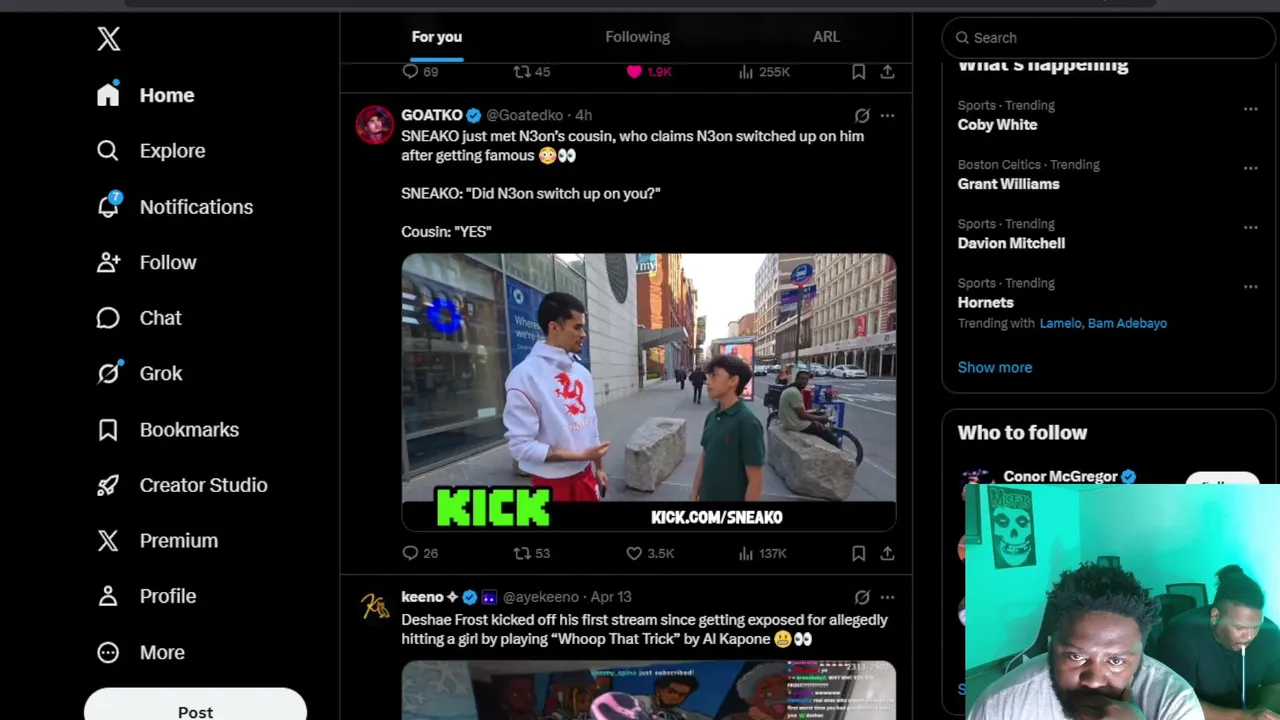This screenshot has height=720, width=1280.
Task: Open more options for Hornets trend
Action: [x=1250, y=286]
